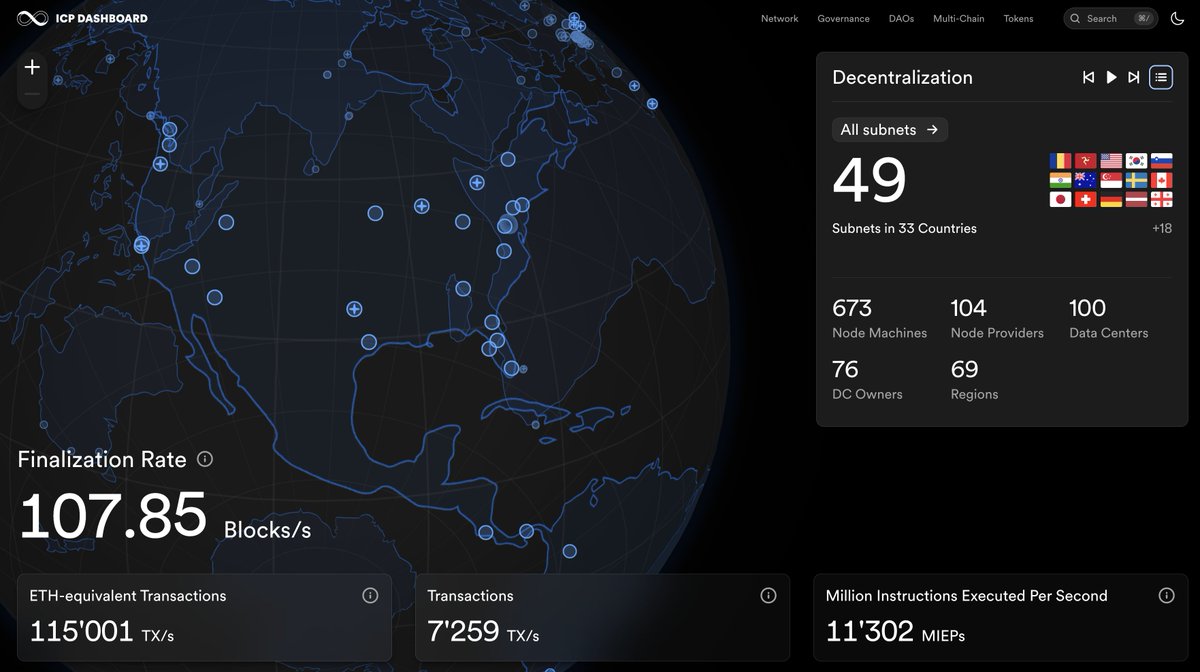This screenshot has height=672, width=1200.
Task: Open 100 Data Centers stat
Action: (x=1108, y=319)
